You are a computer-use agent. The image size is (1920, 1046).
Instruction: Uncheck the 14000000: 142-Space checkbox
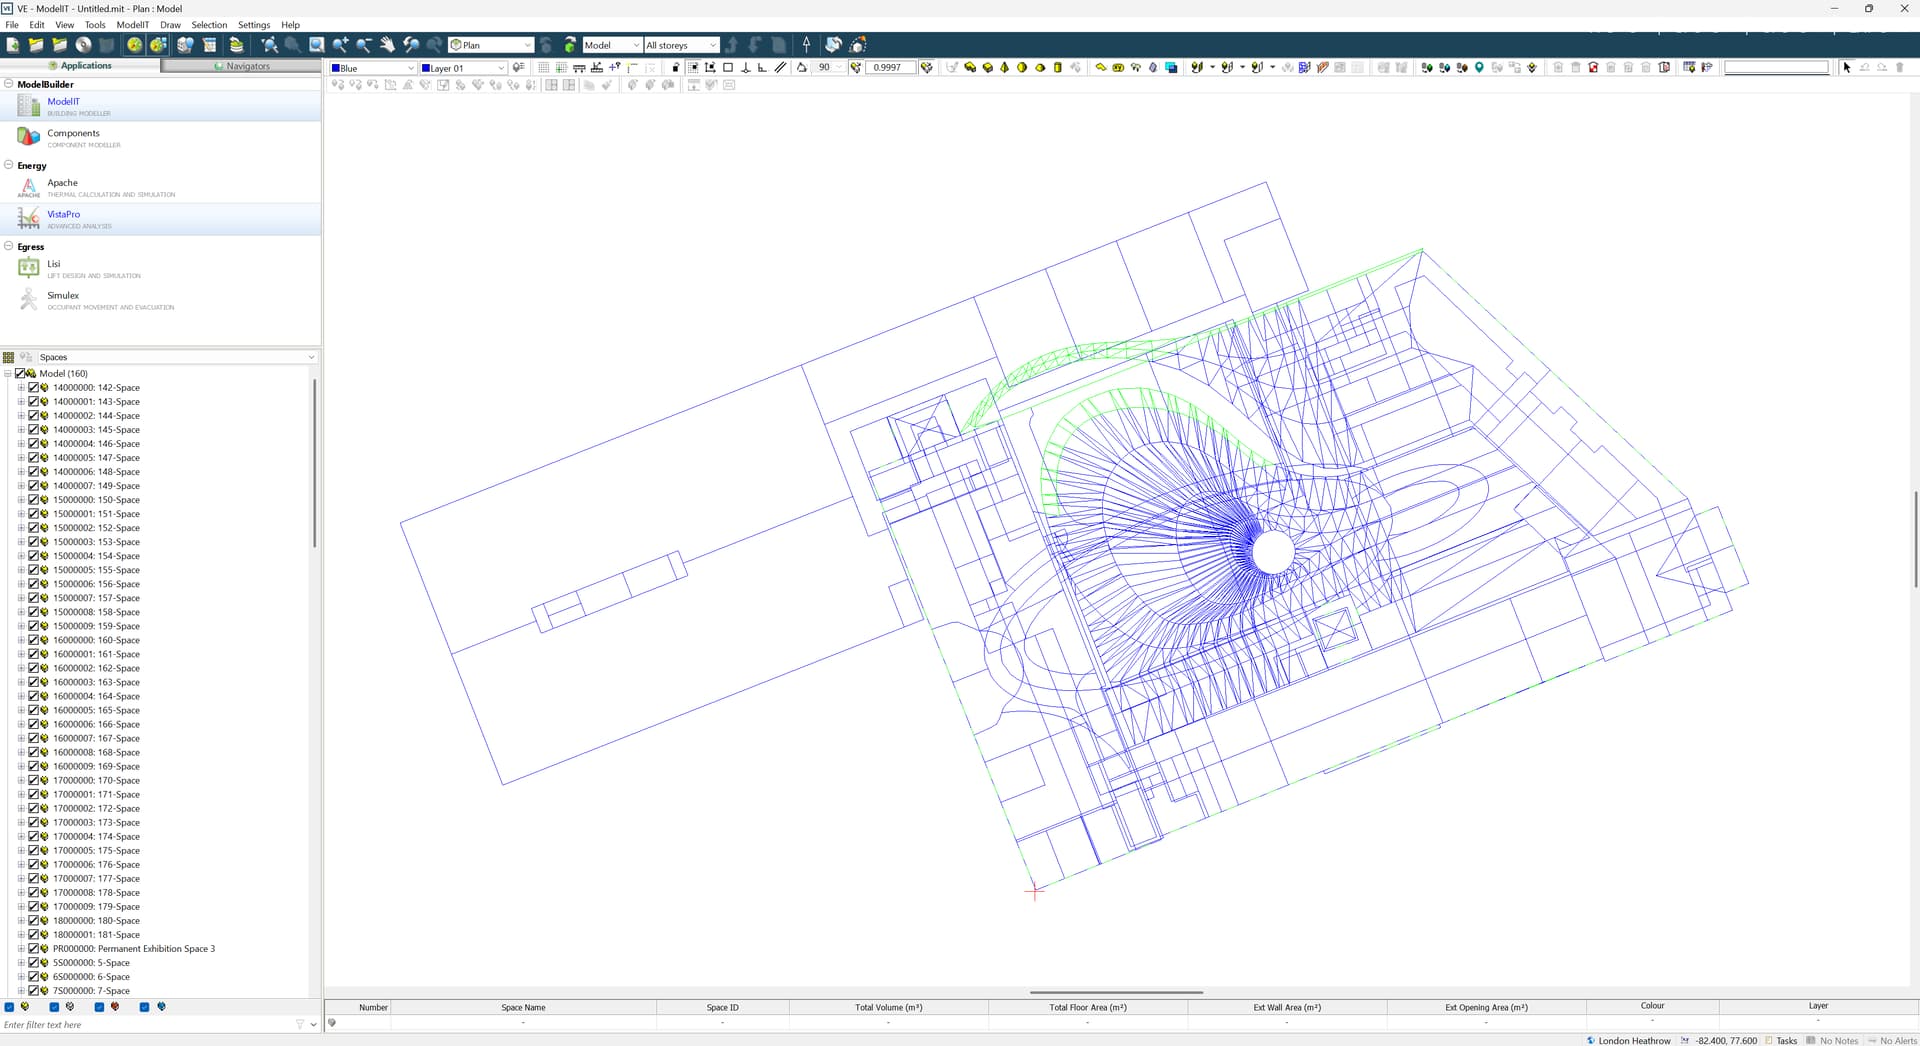point(33,388)
